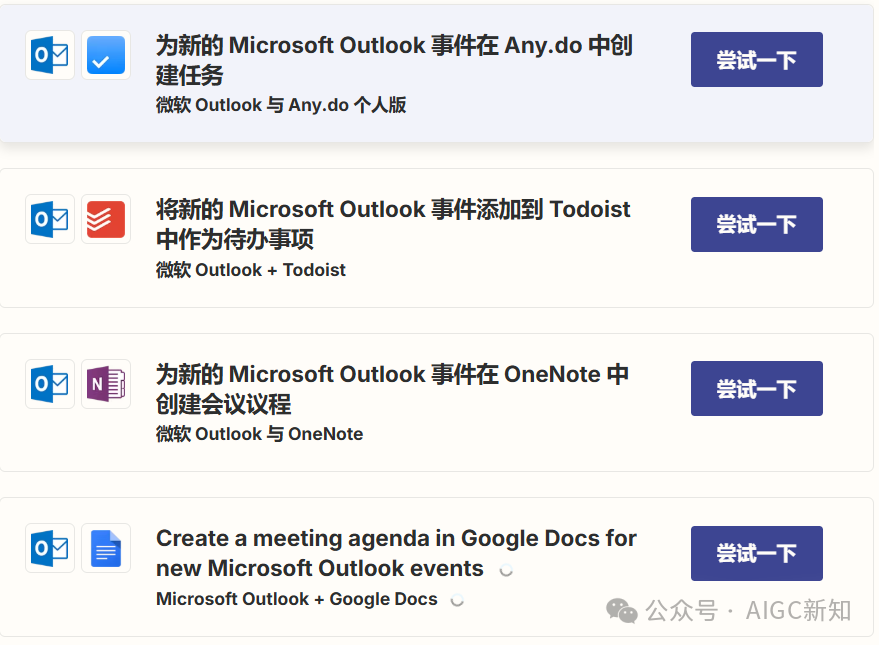Click the Todoist red app icon

(x=106, y=219)
